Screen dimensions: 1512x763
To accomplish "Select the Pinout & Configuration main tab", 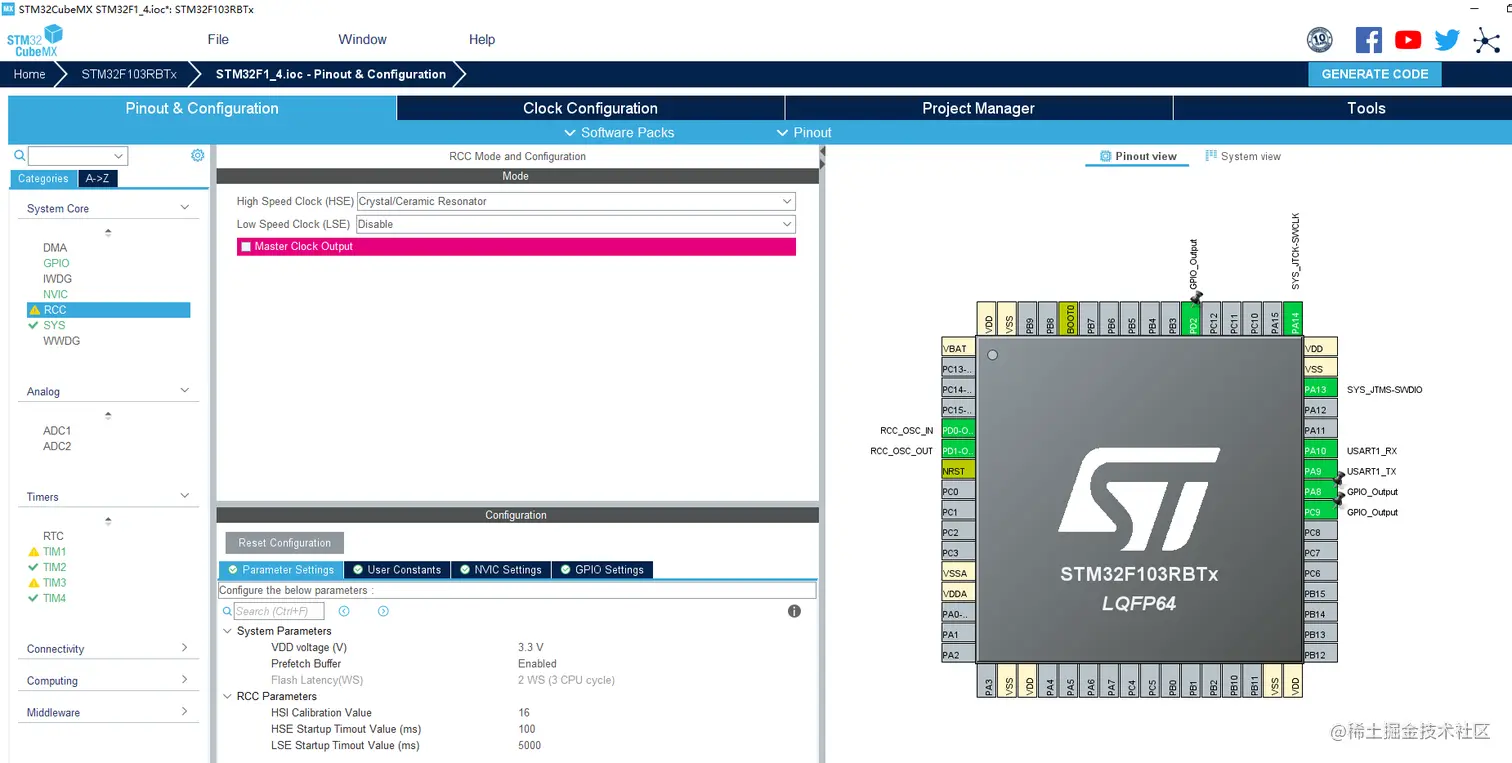I will click(202, 108).
